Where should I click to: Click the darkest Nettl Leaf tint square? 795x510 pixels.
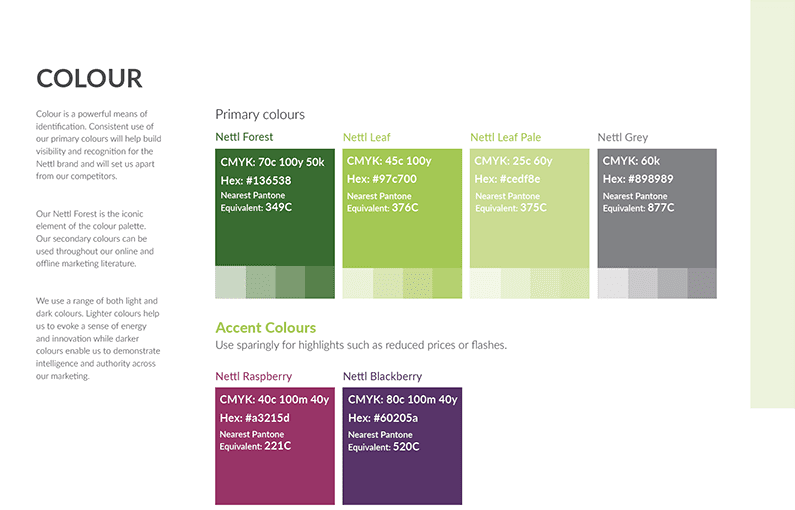447,283
